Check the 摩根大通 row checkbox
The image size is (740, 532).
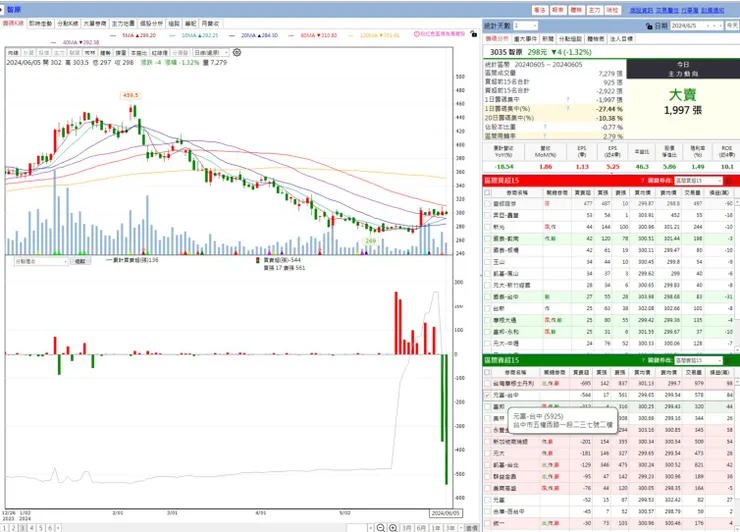[x=487, y=320]
